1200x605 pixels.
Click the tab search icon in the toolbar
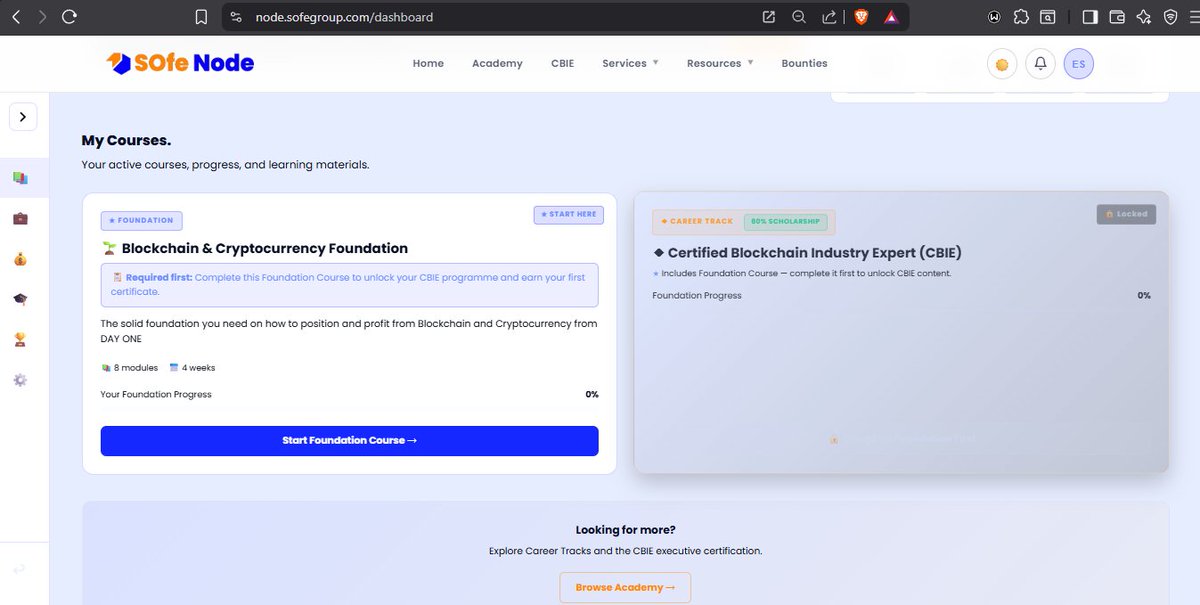click(x=1047, y=17)
